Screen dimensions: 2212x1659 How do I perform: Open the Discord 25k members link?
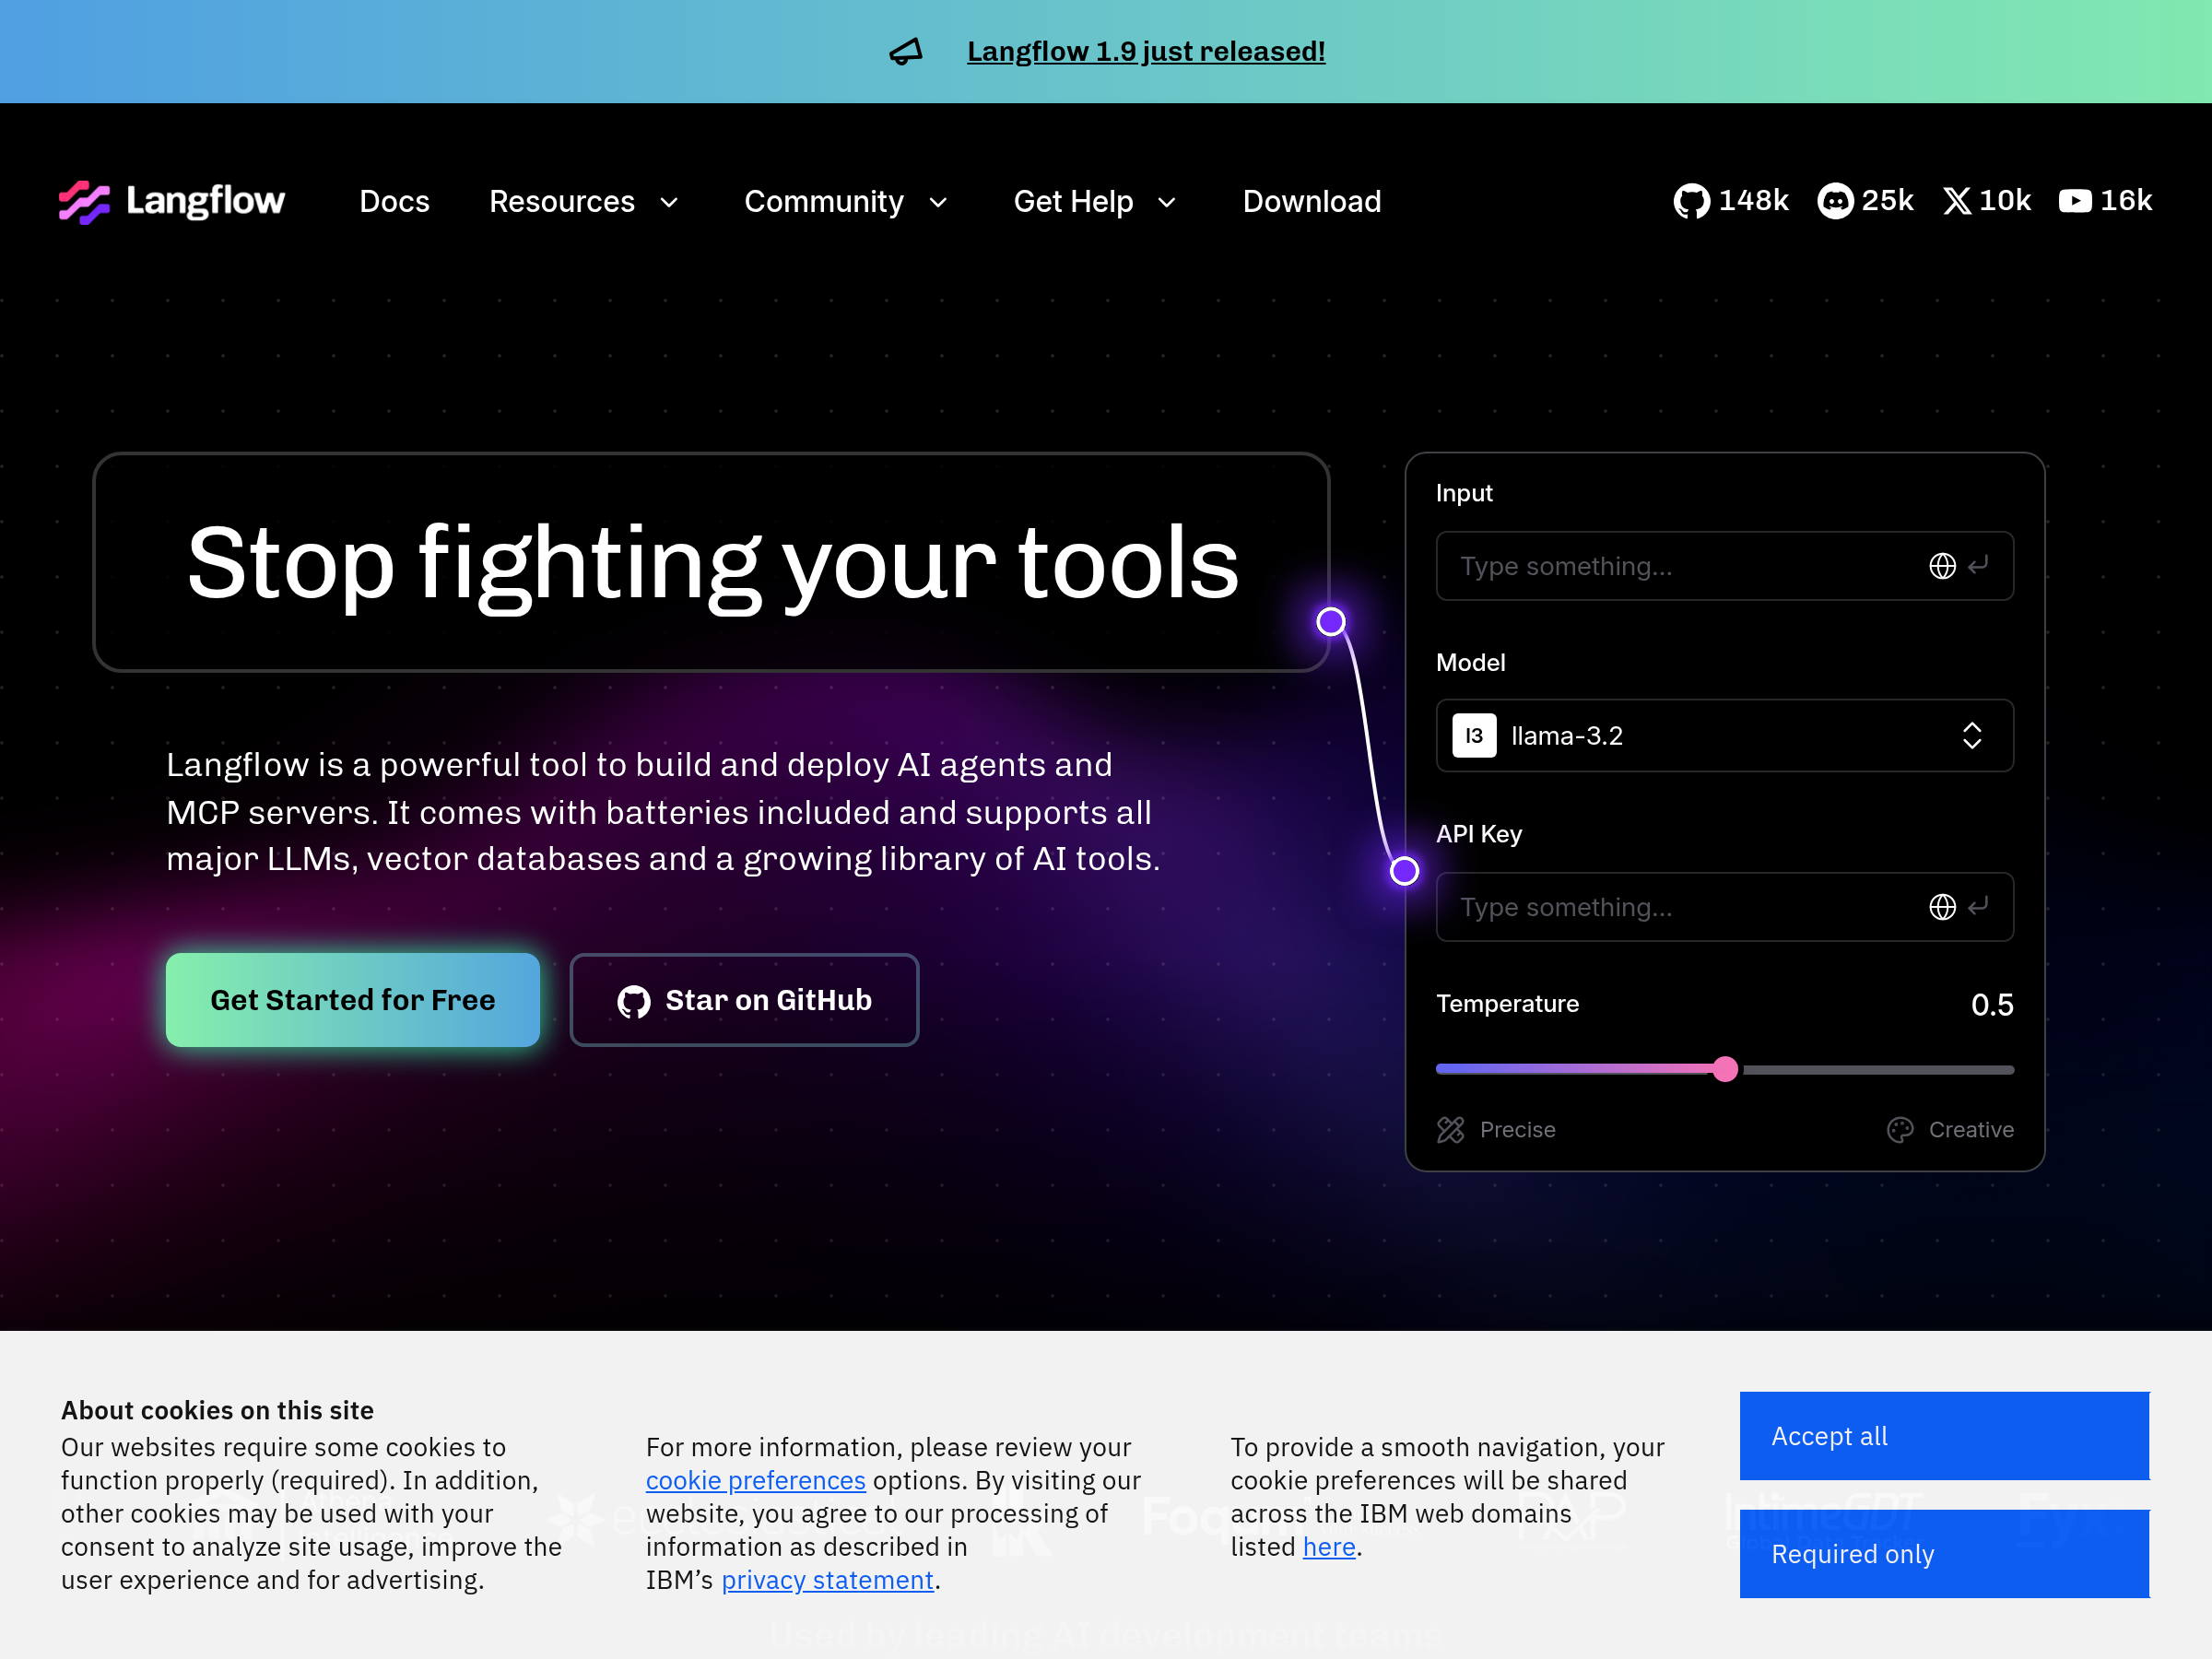pos(1865,201)
